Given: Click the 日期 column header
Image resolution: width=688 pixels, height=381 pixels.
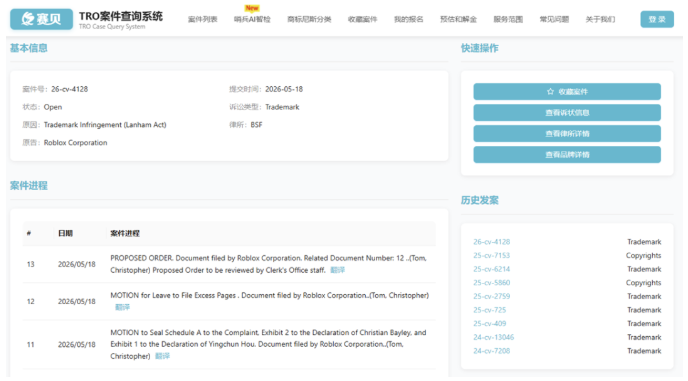Looking at the screenshot, I should 65,233.
